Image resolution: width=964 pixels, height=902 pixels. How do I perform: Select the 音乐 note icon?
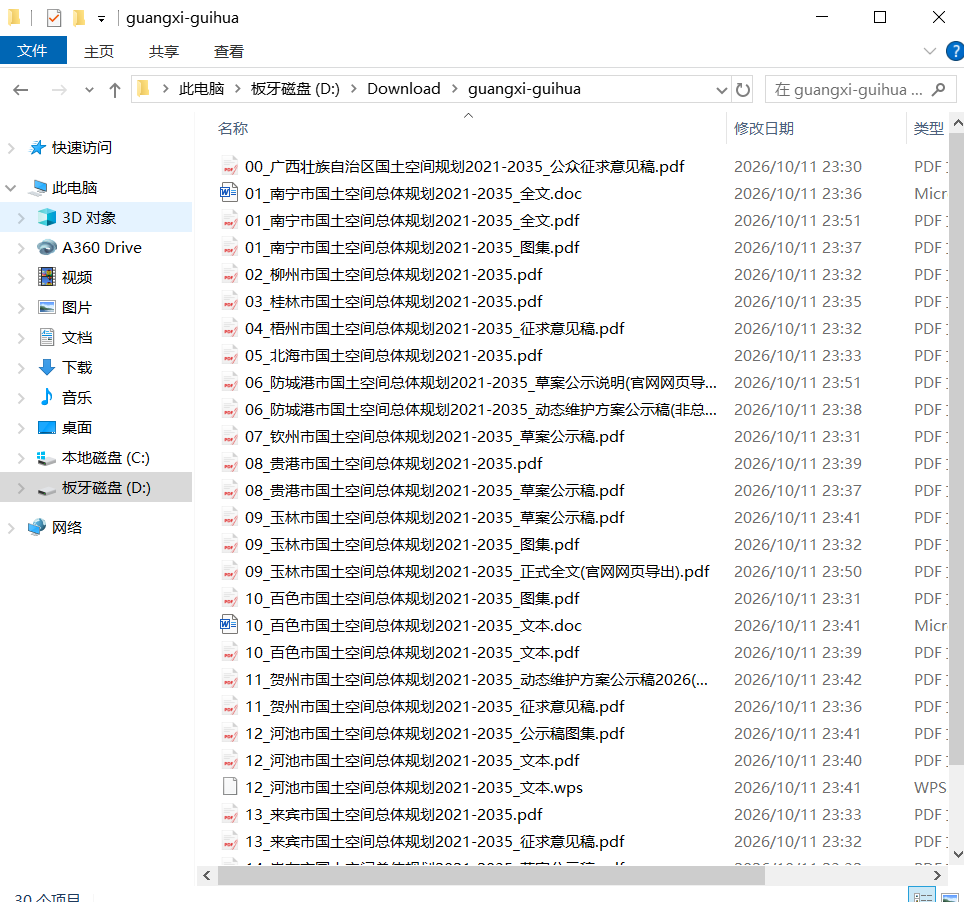point(47,397)
